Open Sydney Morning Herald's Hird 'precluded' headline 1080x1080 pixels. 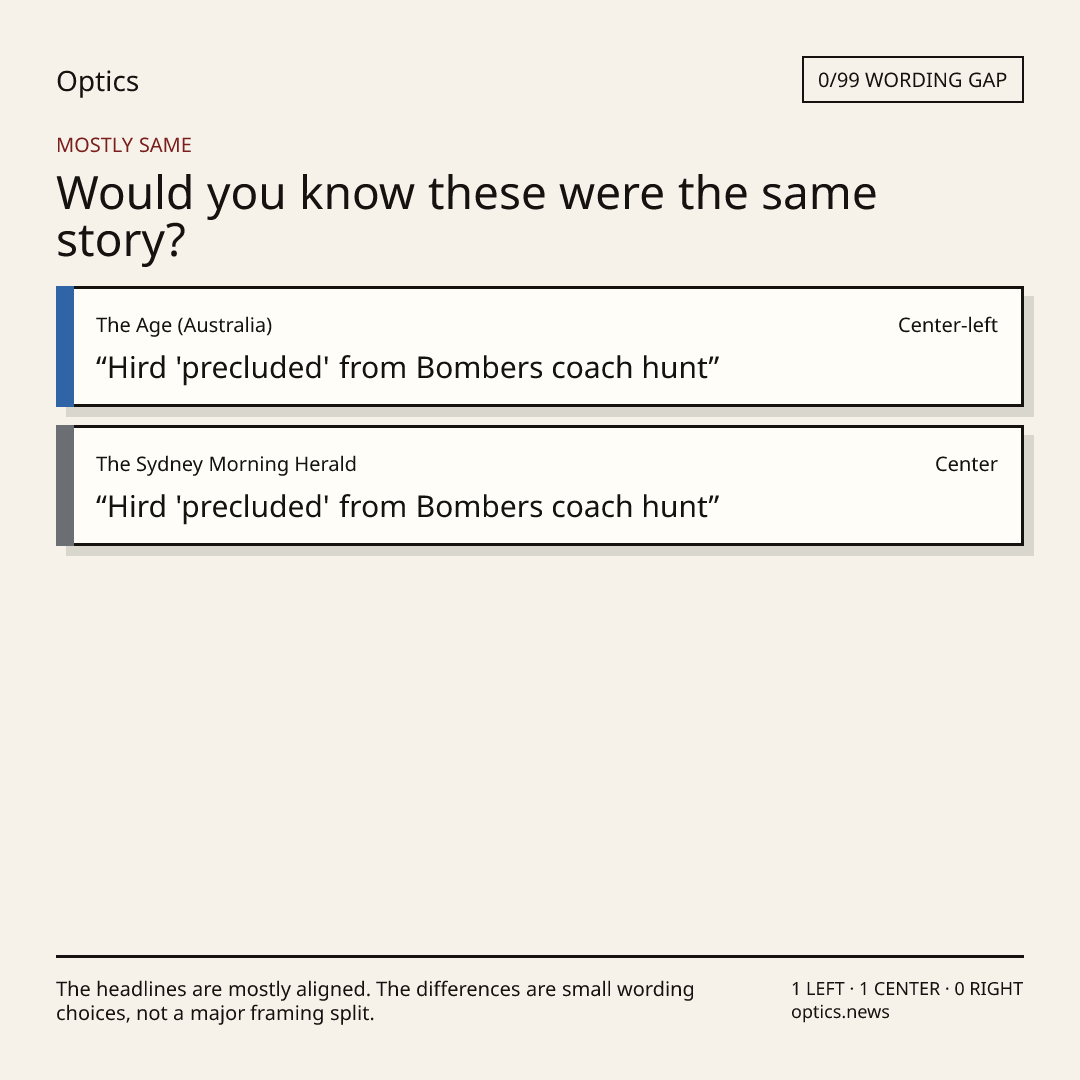(407, 507)
